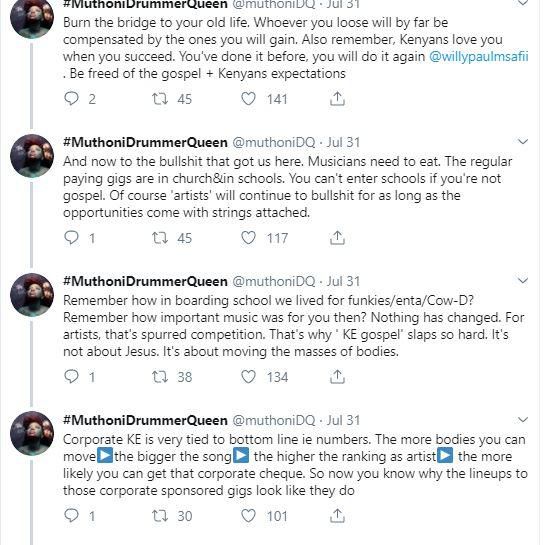Reply to the 'boarding school' tweet
The image size is (545, 545).
point(72,377)
